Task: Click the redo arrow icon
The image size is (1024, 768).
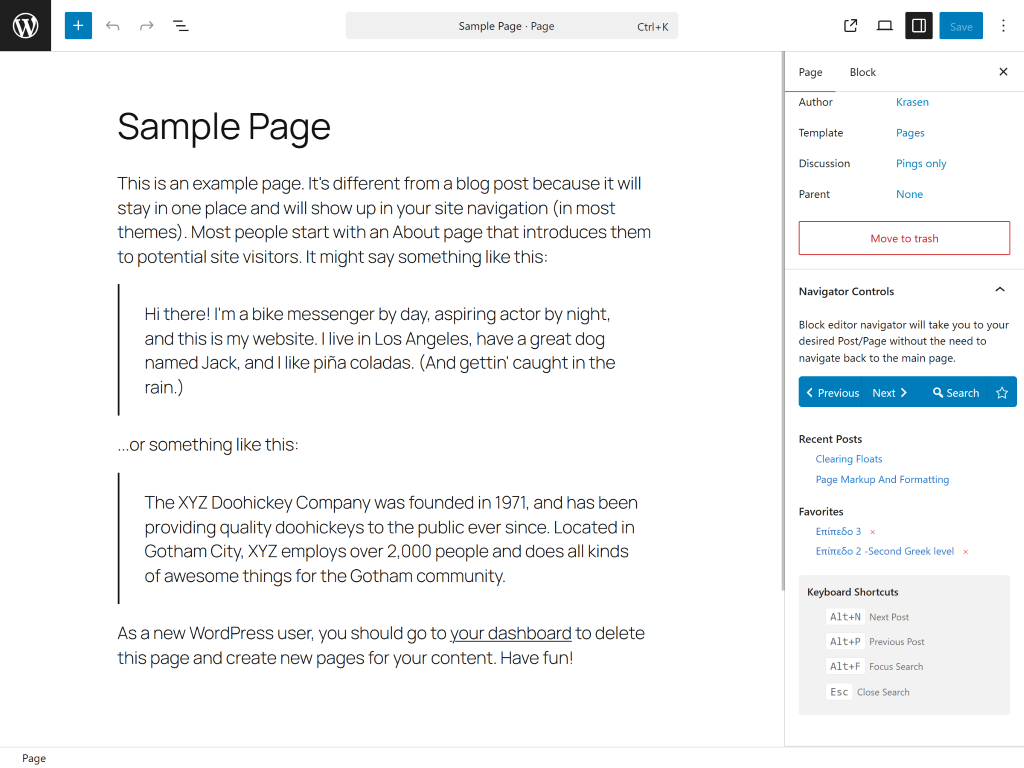Action: (x=147, y=26)
